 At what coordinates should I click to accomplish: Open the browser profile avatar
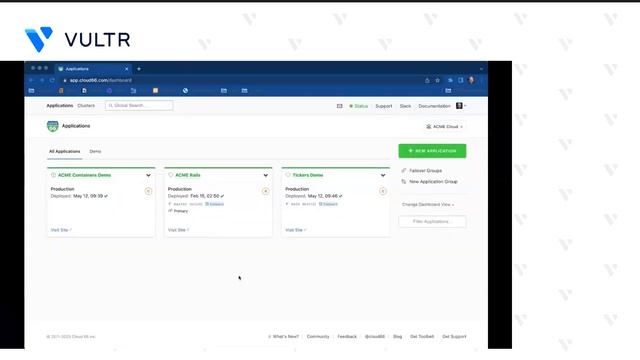click(x=471, y=80)
